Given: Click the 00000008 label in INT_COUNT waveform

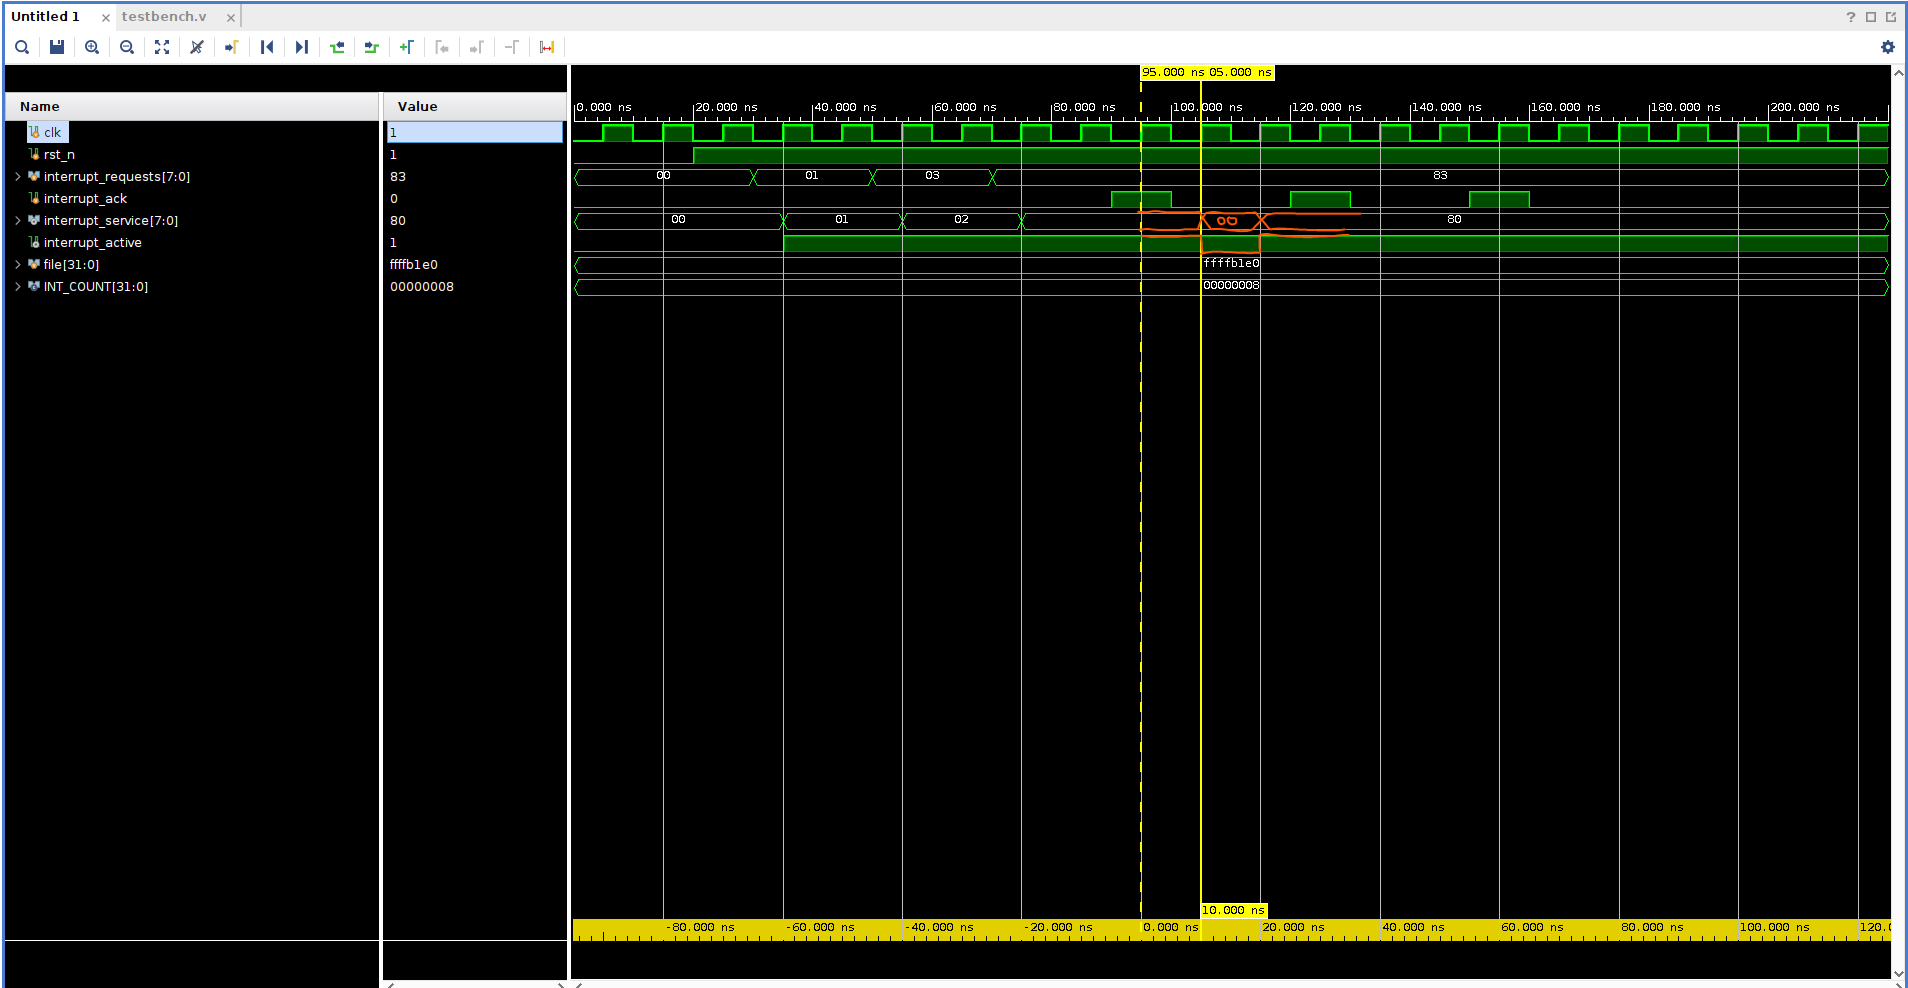Looking at the screenshot, I should 1231,286.
